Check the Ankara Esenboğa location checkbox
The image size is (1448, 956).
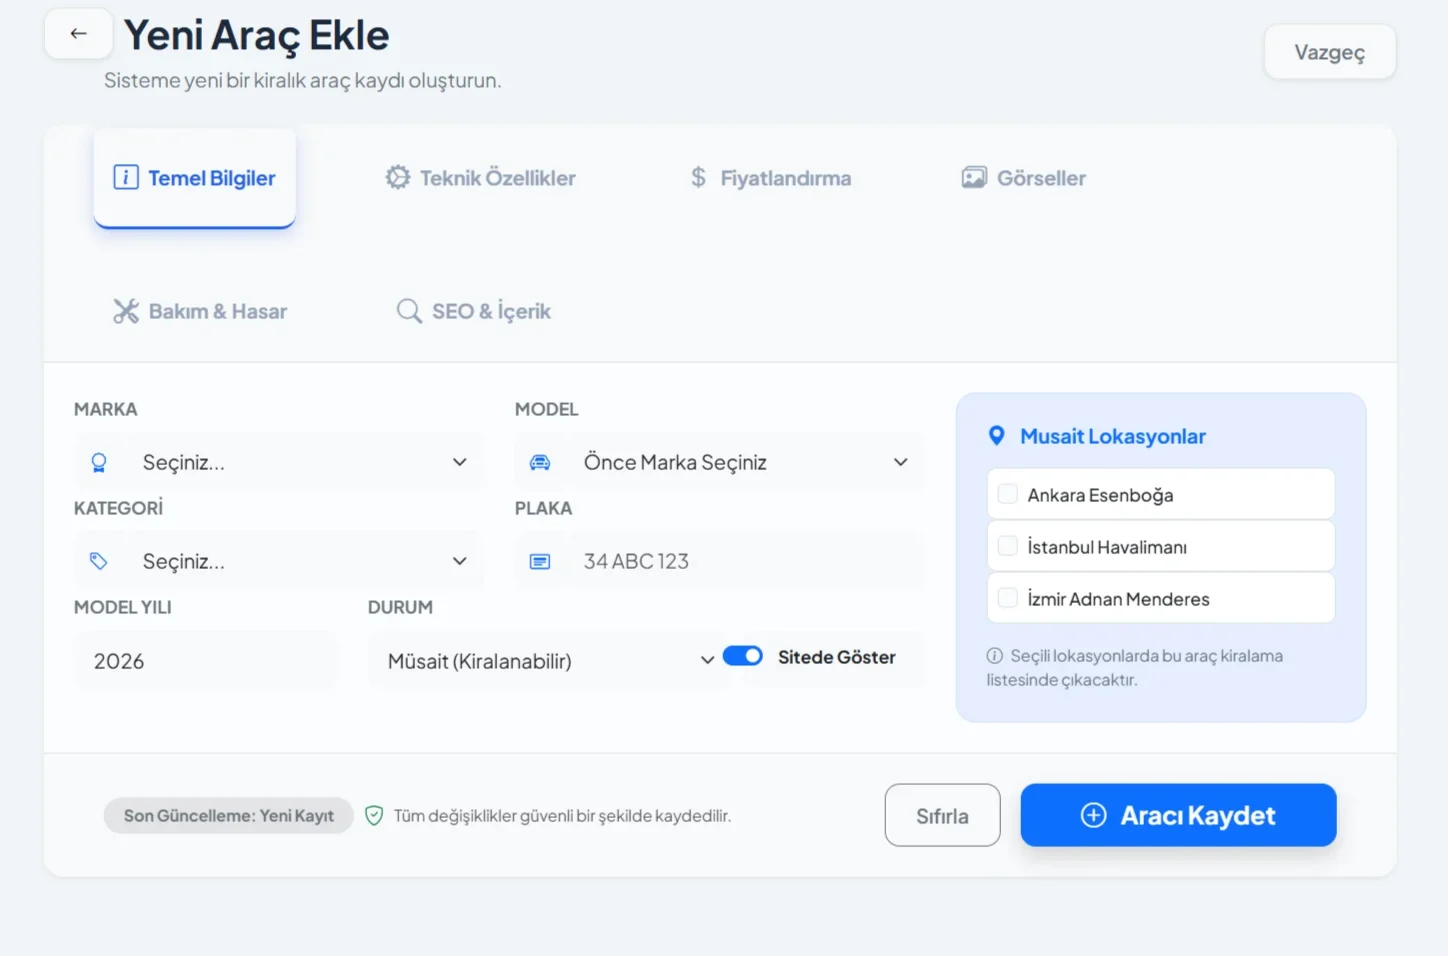point(1008,494)
